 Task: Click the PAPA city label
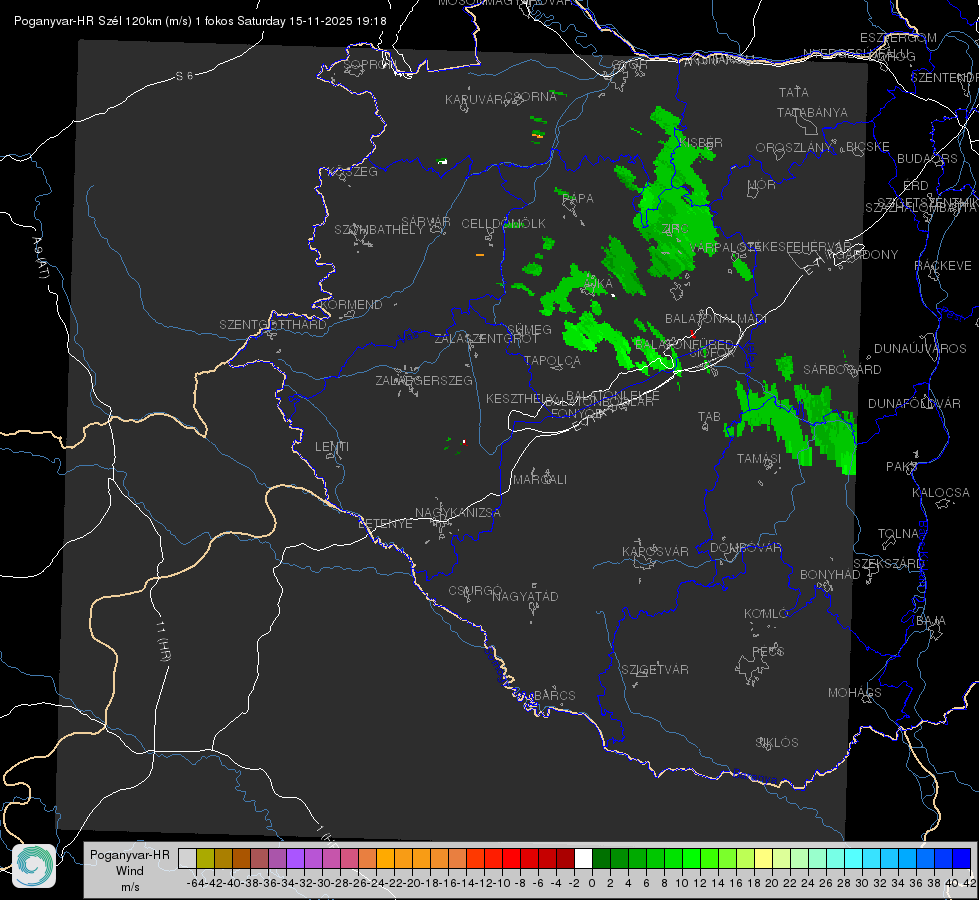(x=578, y=199)
